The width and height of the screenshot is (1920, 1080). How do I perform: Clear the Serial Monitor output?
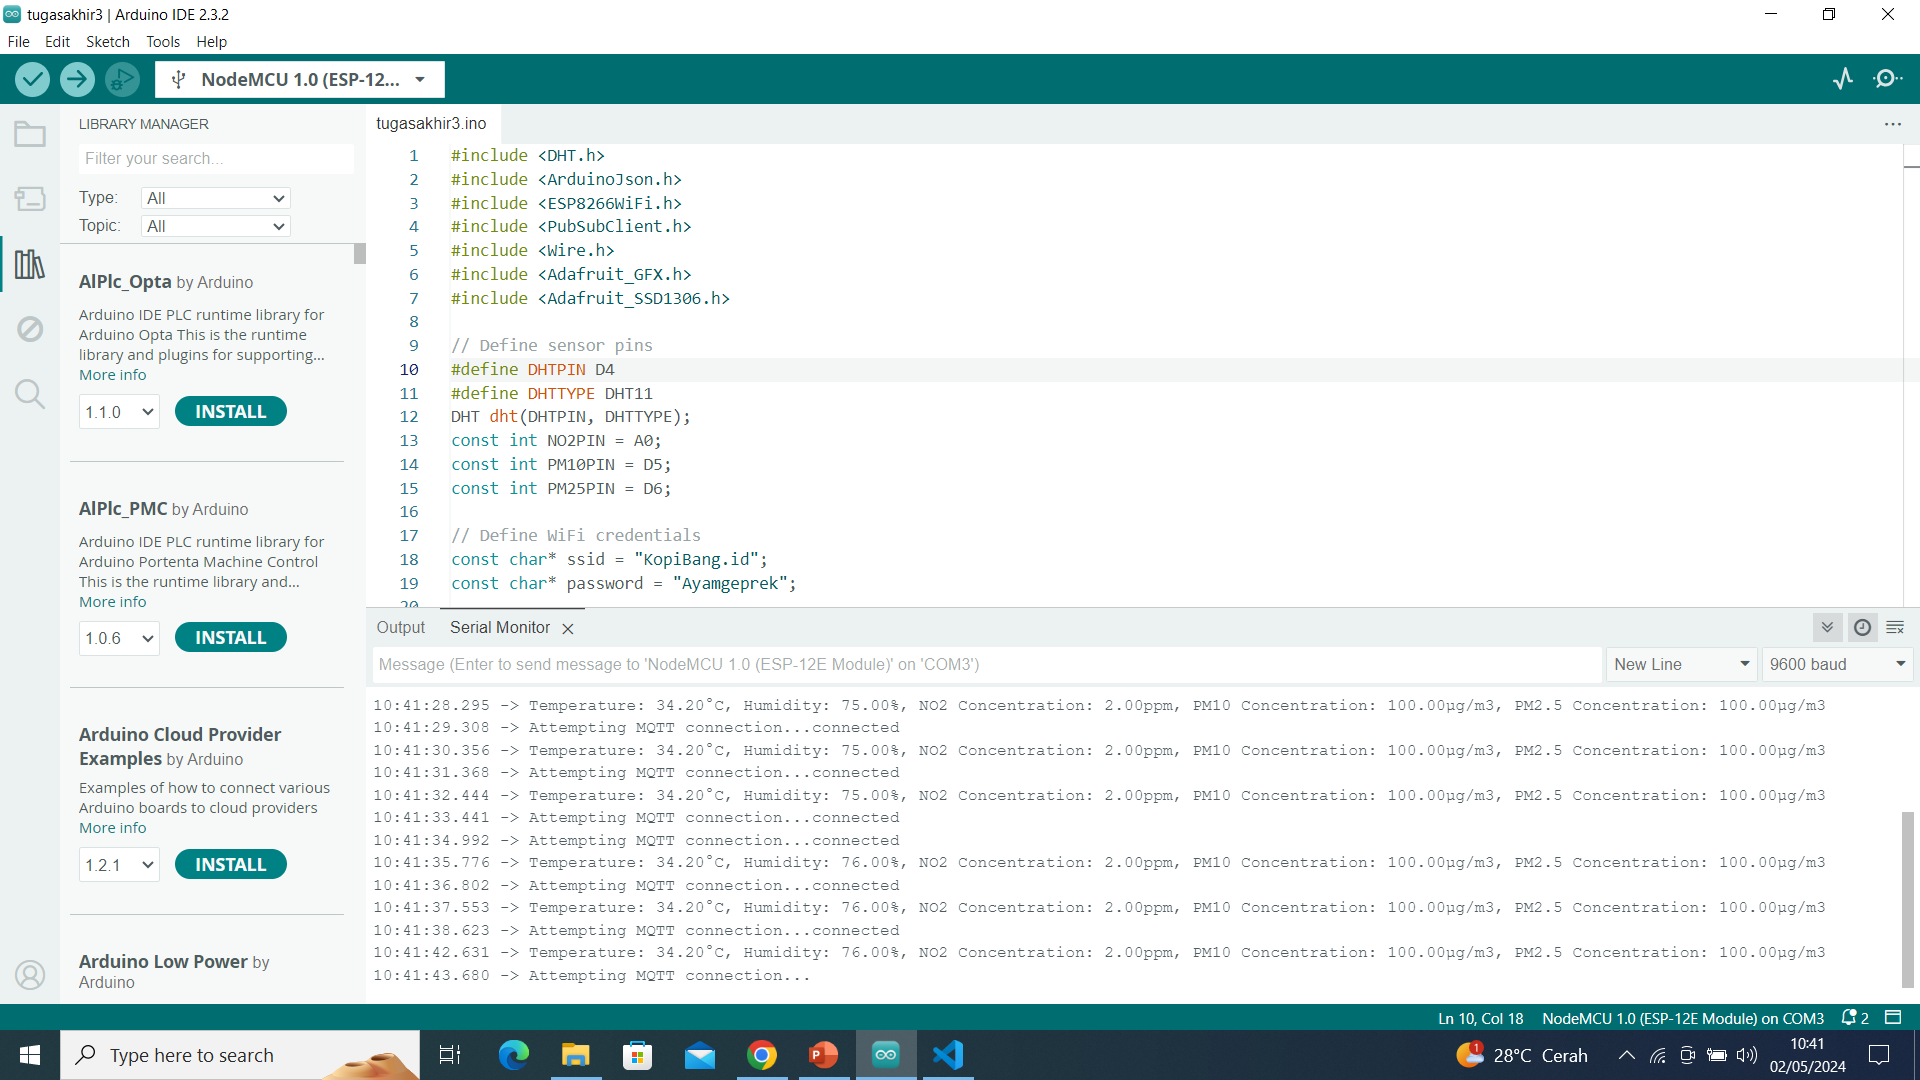click(x=1895, y=628)
